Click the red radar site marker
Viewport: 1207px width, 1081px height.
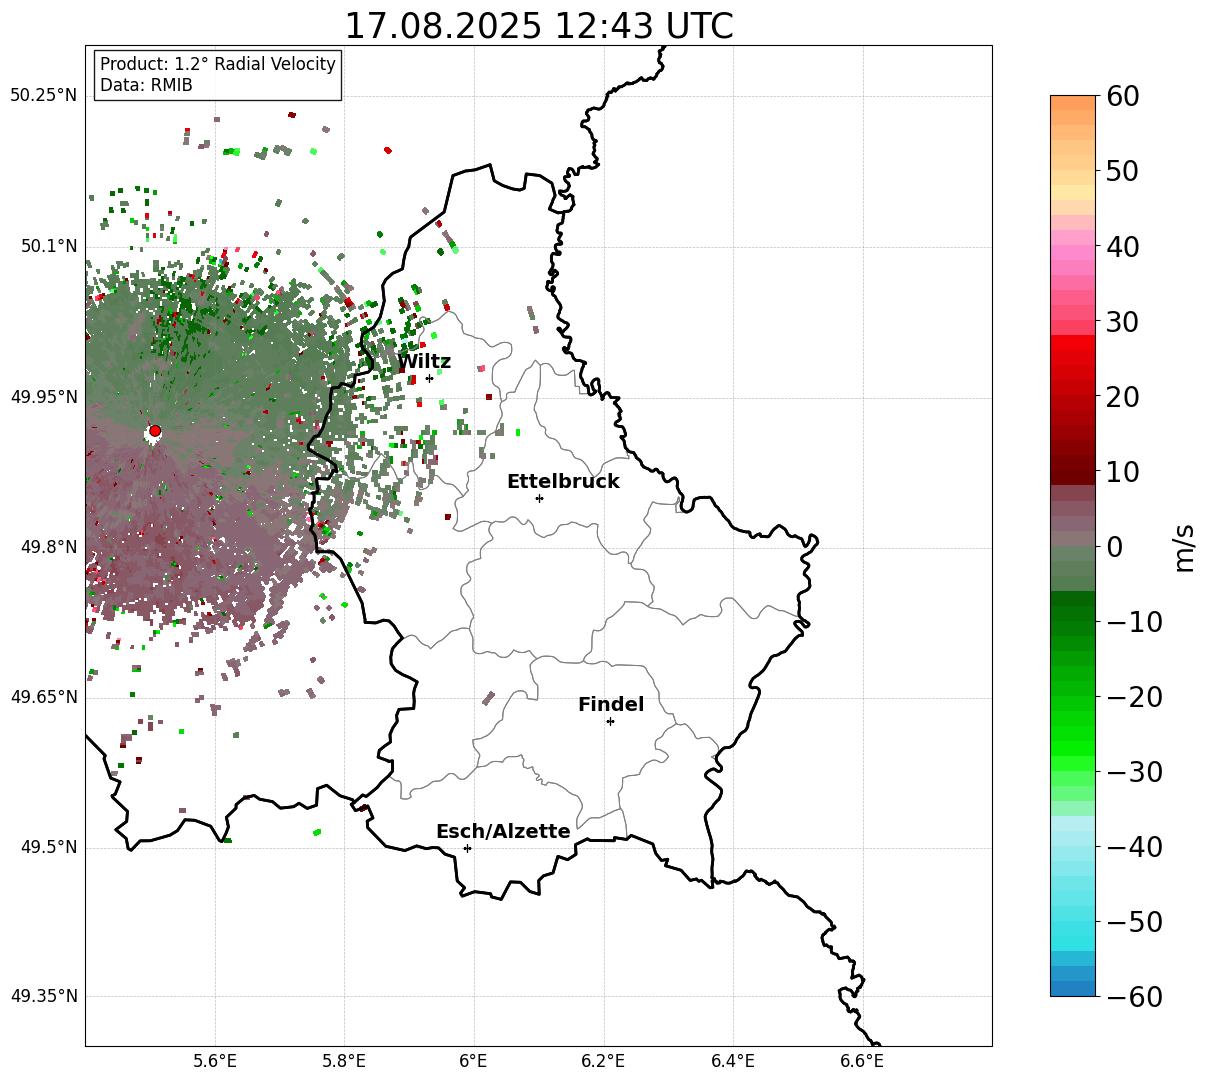coord(154,431)
